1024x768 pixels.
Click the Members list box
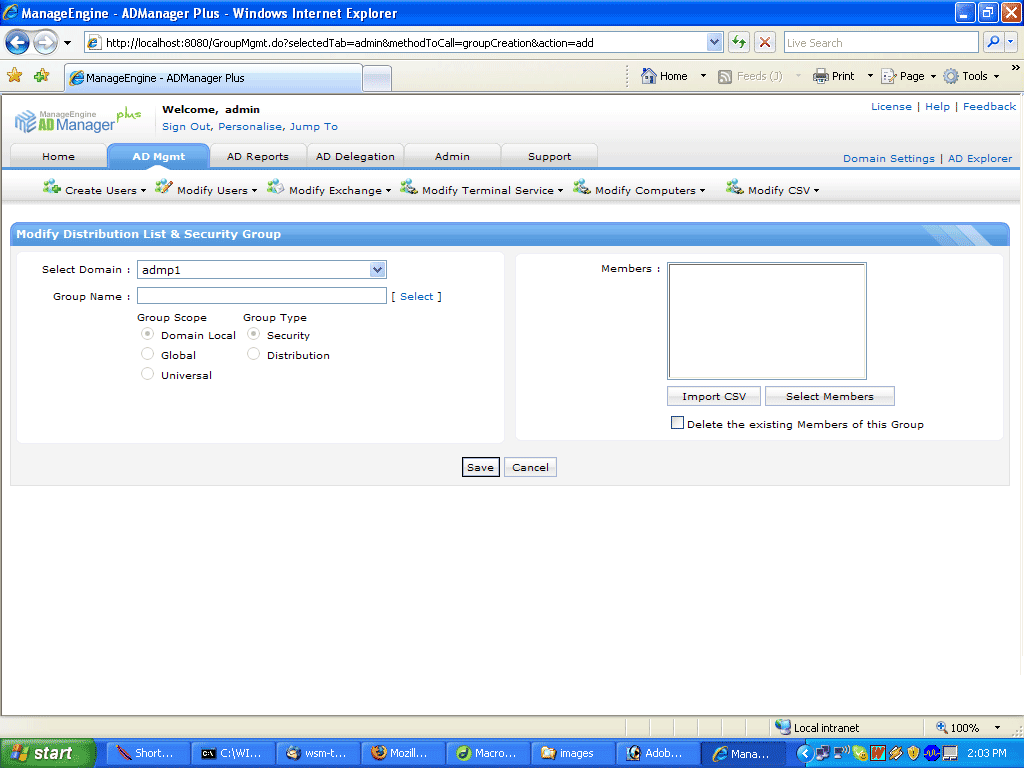(767, 321)
